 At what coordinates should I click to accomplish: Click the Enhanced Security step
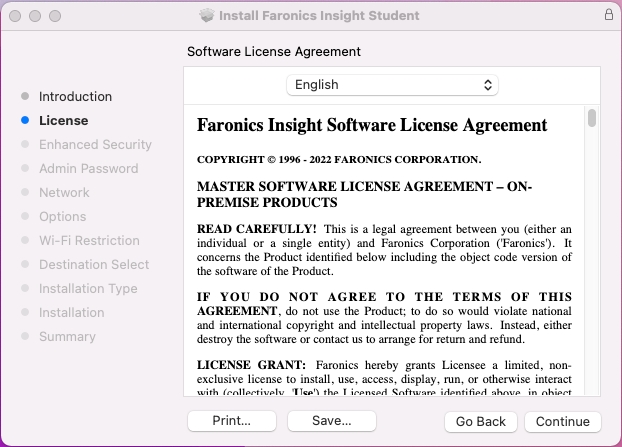click(95, 145)
